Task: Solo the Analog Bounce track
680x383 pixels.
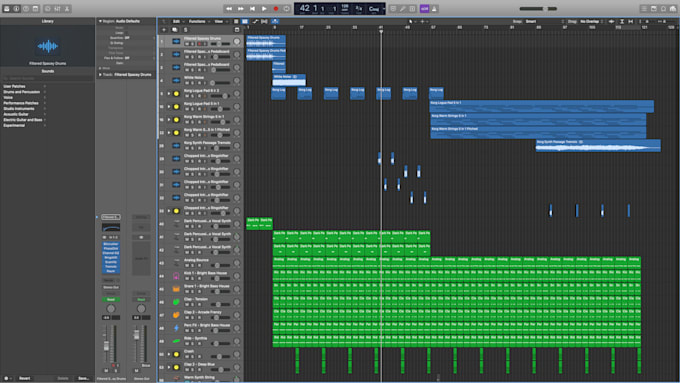Action: 193,265
